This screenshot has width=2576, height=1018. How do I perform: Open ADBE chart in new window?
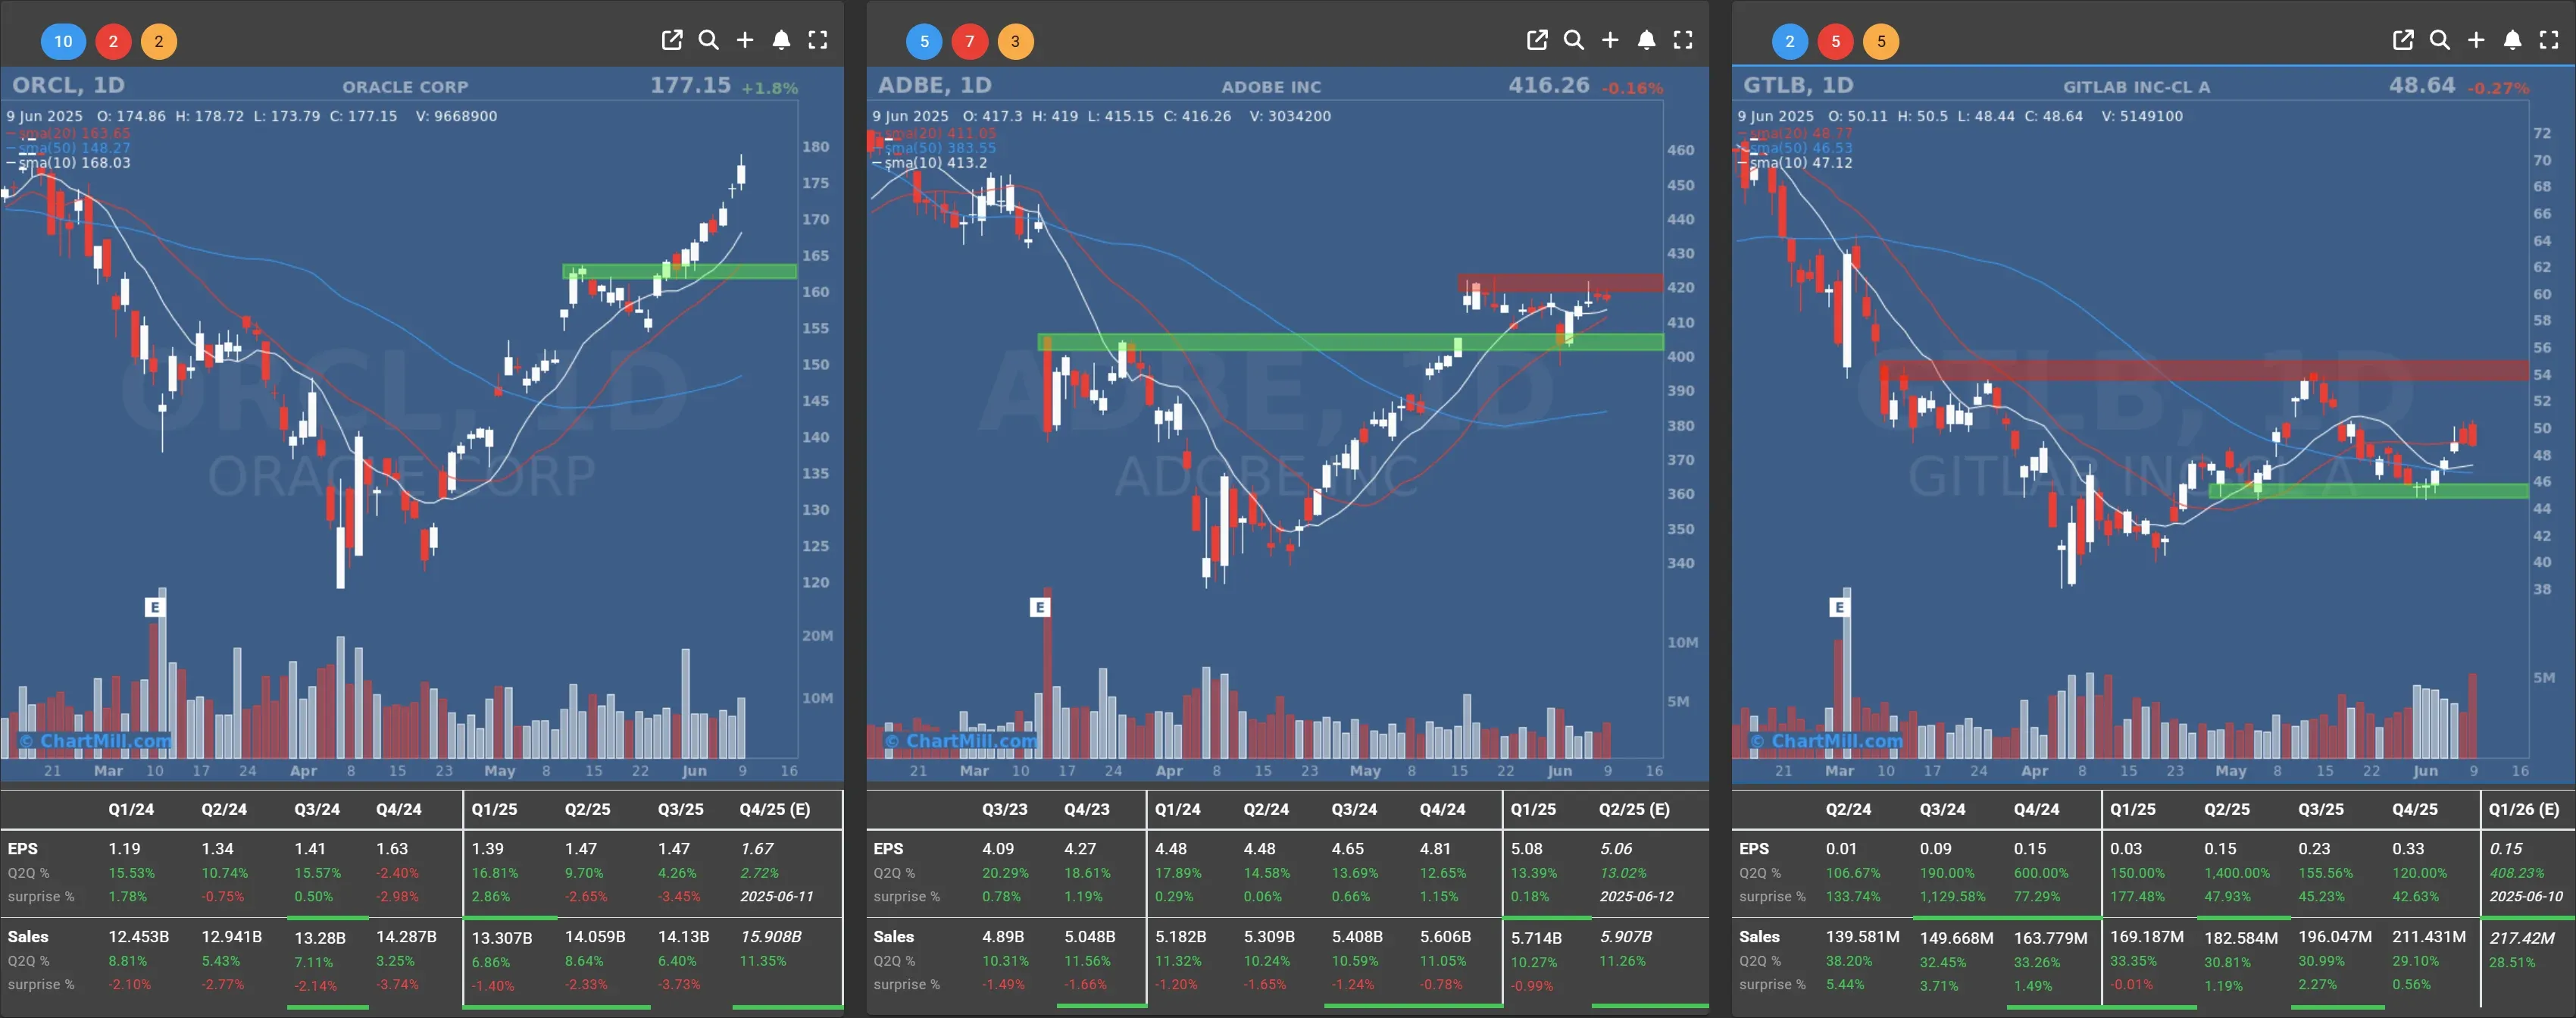tap(1537, 40)
